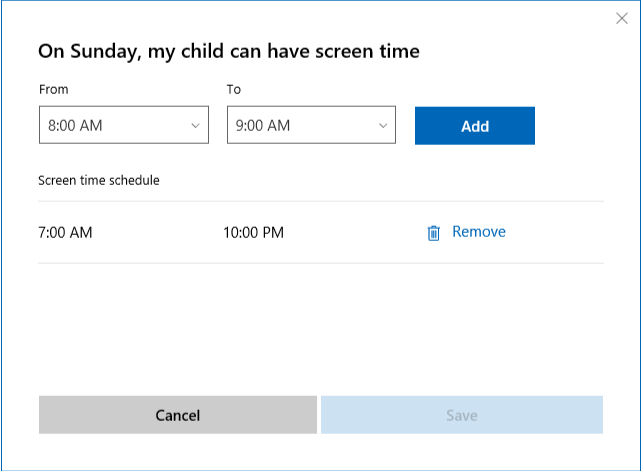Click the 'To' field label

coord(234,90)
